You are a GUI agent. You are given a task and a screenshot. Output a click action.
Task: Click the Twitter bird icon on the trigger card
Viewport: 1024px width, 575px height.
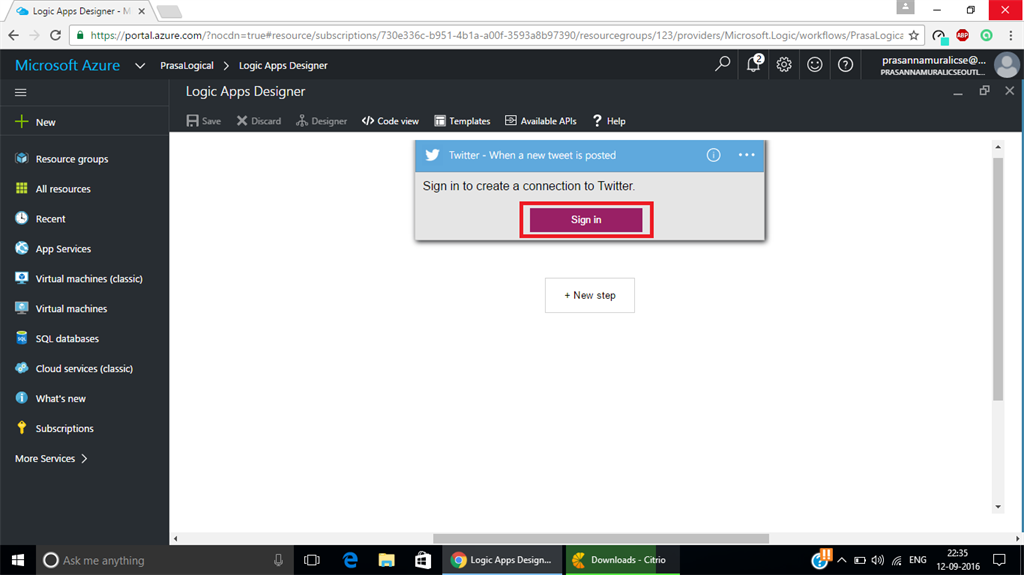tap(432, 155)
